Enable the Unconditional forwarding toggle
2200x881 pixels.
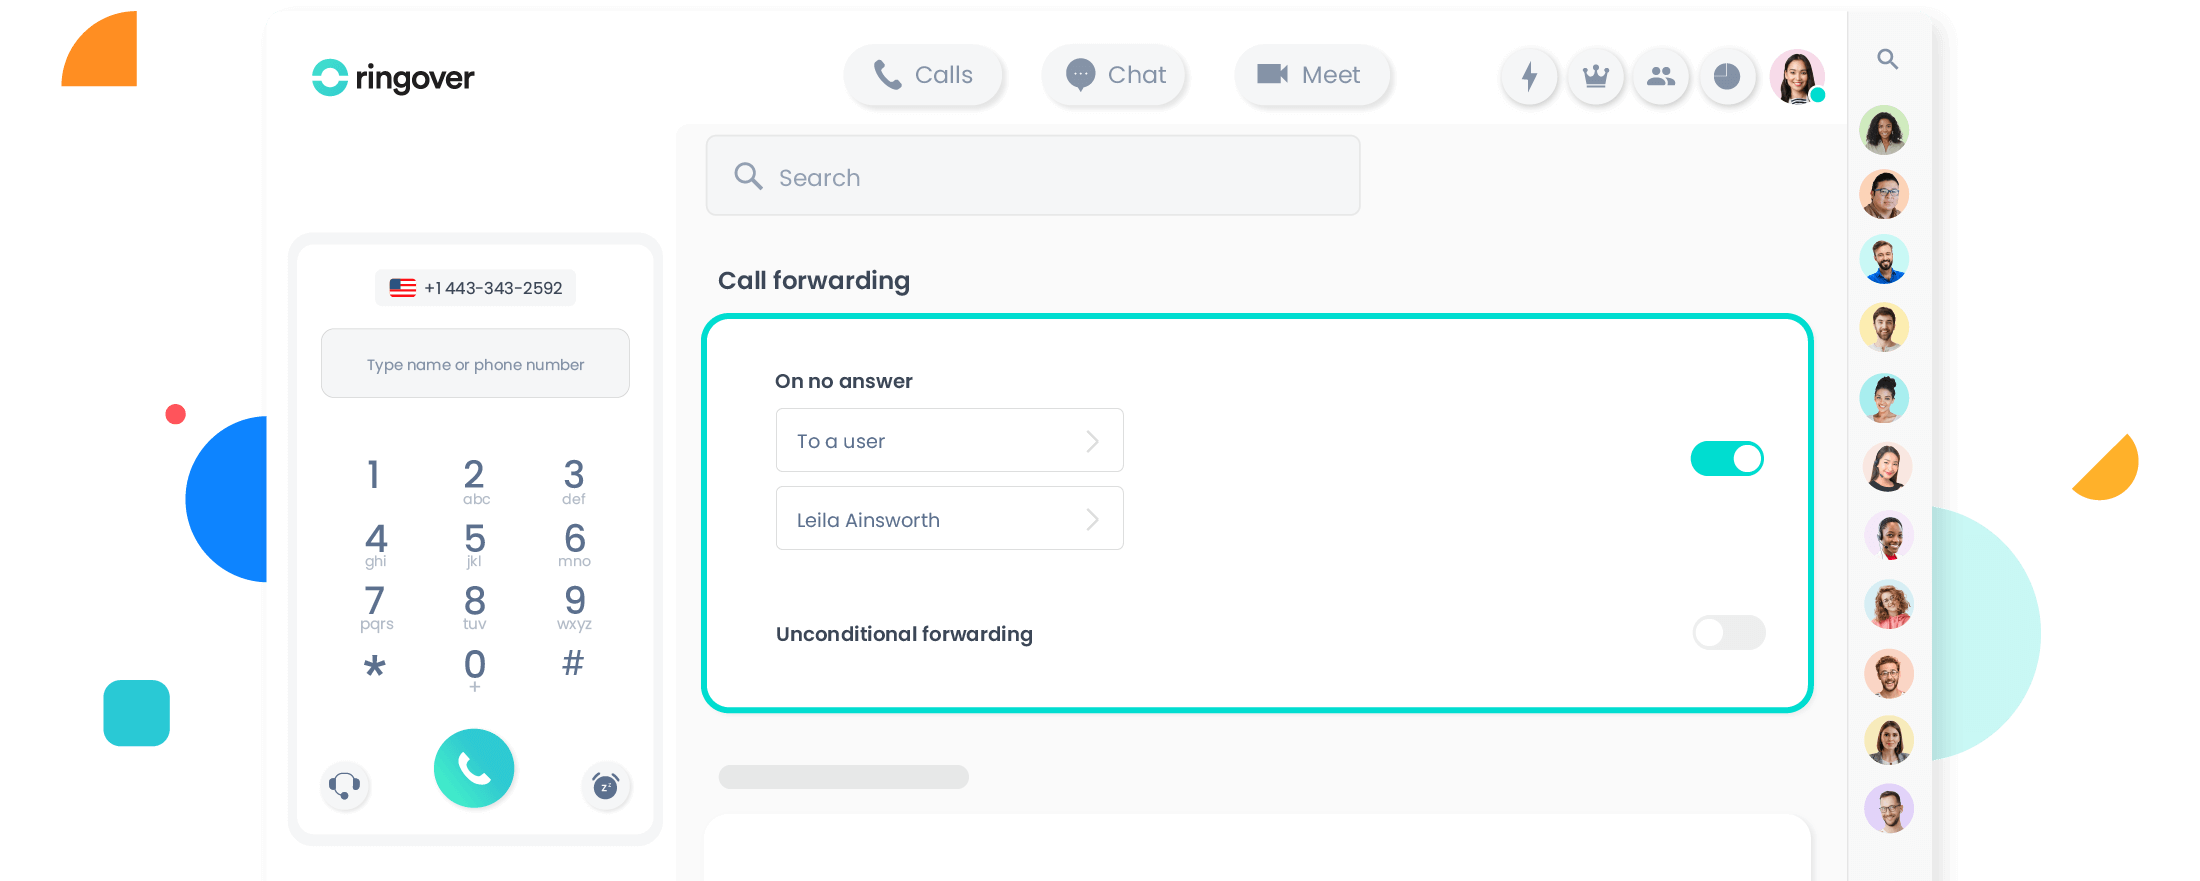tap(1728, 632)
